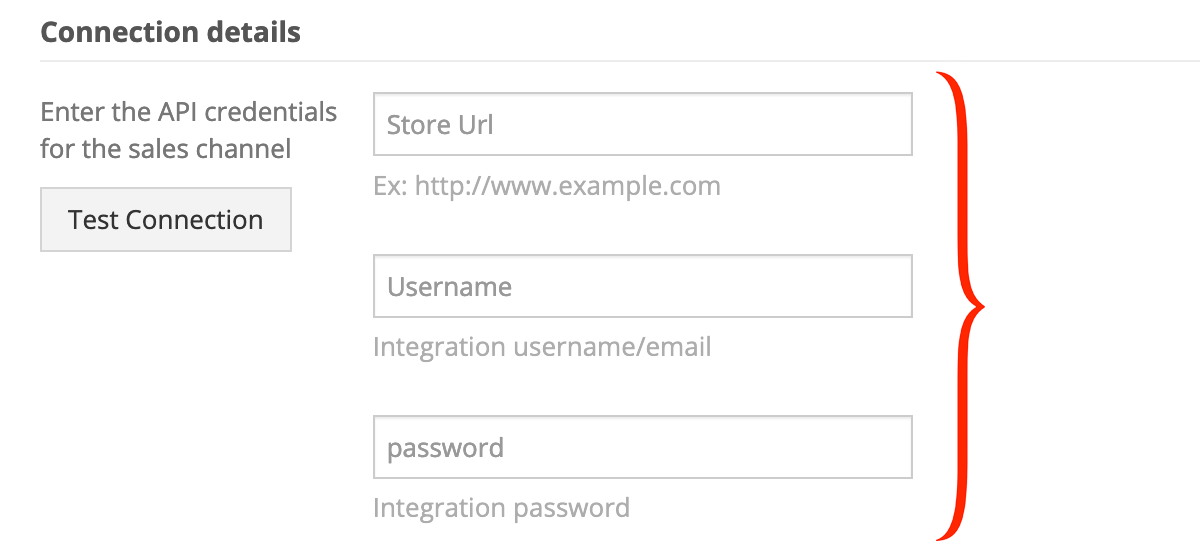This screenshot has height=552, width=1200.
Task: Click the Test Connection button
Action: [x=166, y=219]
